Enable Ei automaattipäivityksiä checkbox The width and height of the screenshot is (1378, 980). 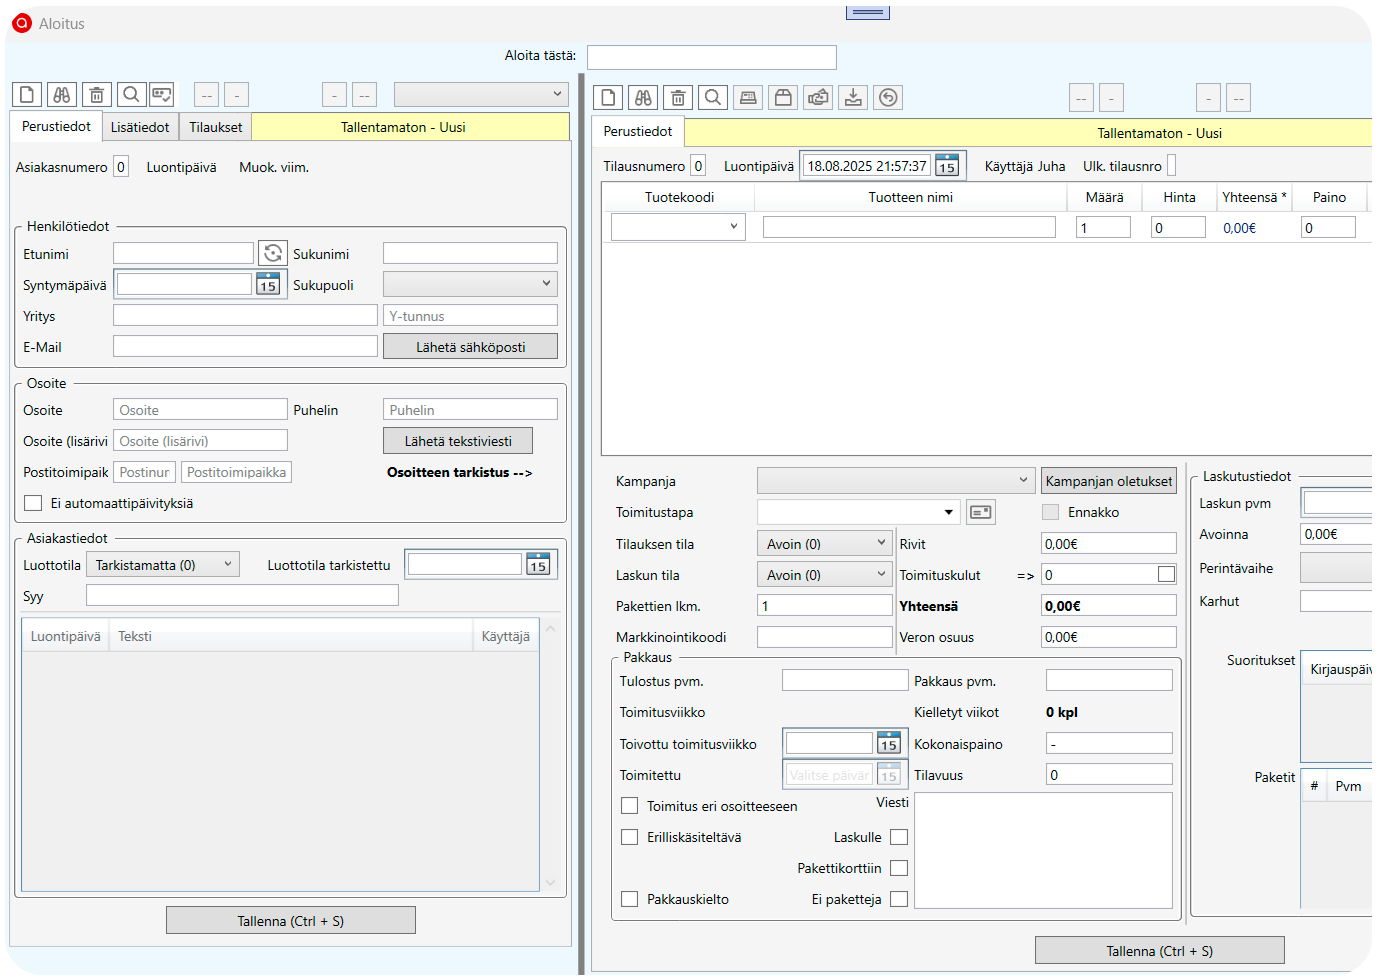pyautogui.click(x=33, y=503)
